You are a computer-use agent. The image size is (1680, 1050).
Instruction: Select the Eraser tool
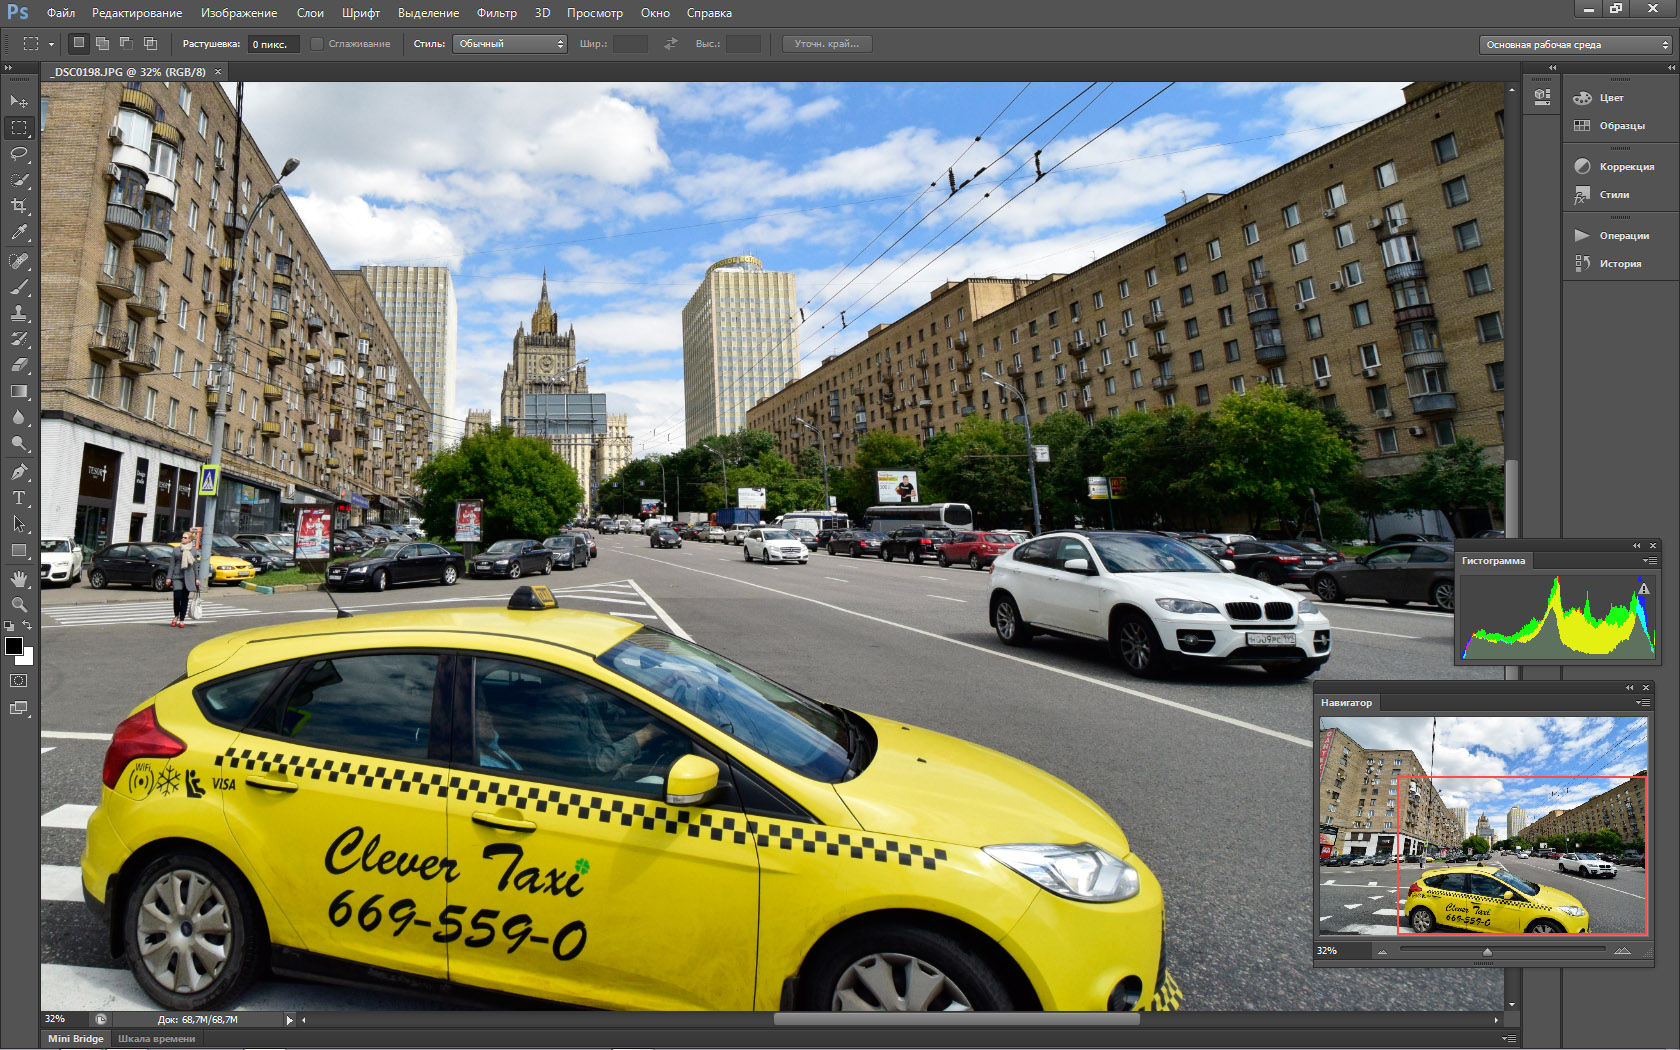tap(19, 365)
